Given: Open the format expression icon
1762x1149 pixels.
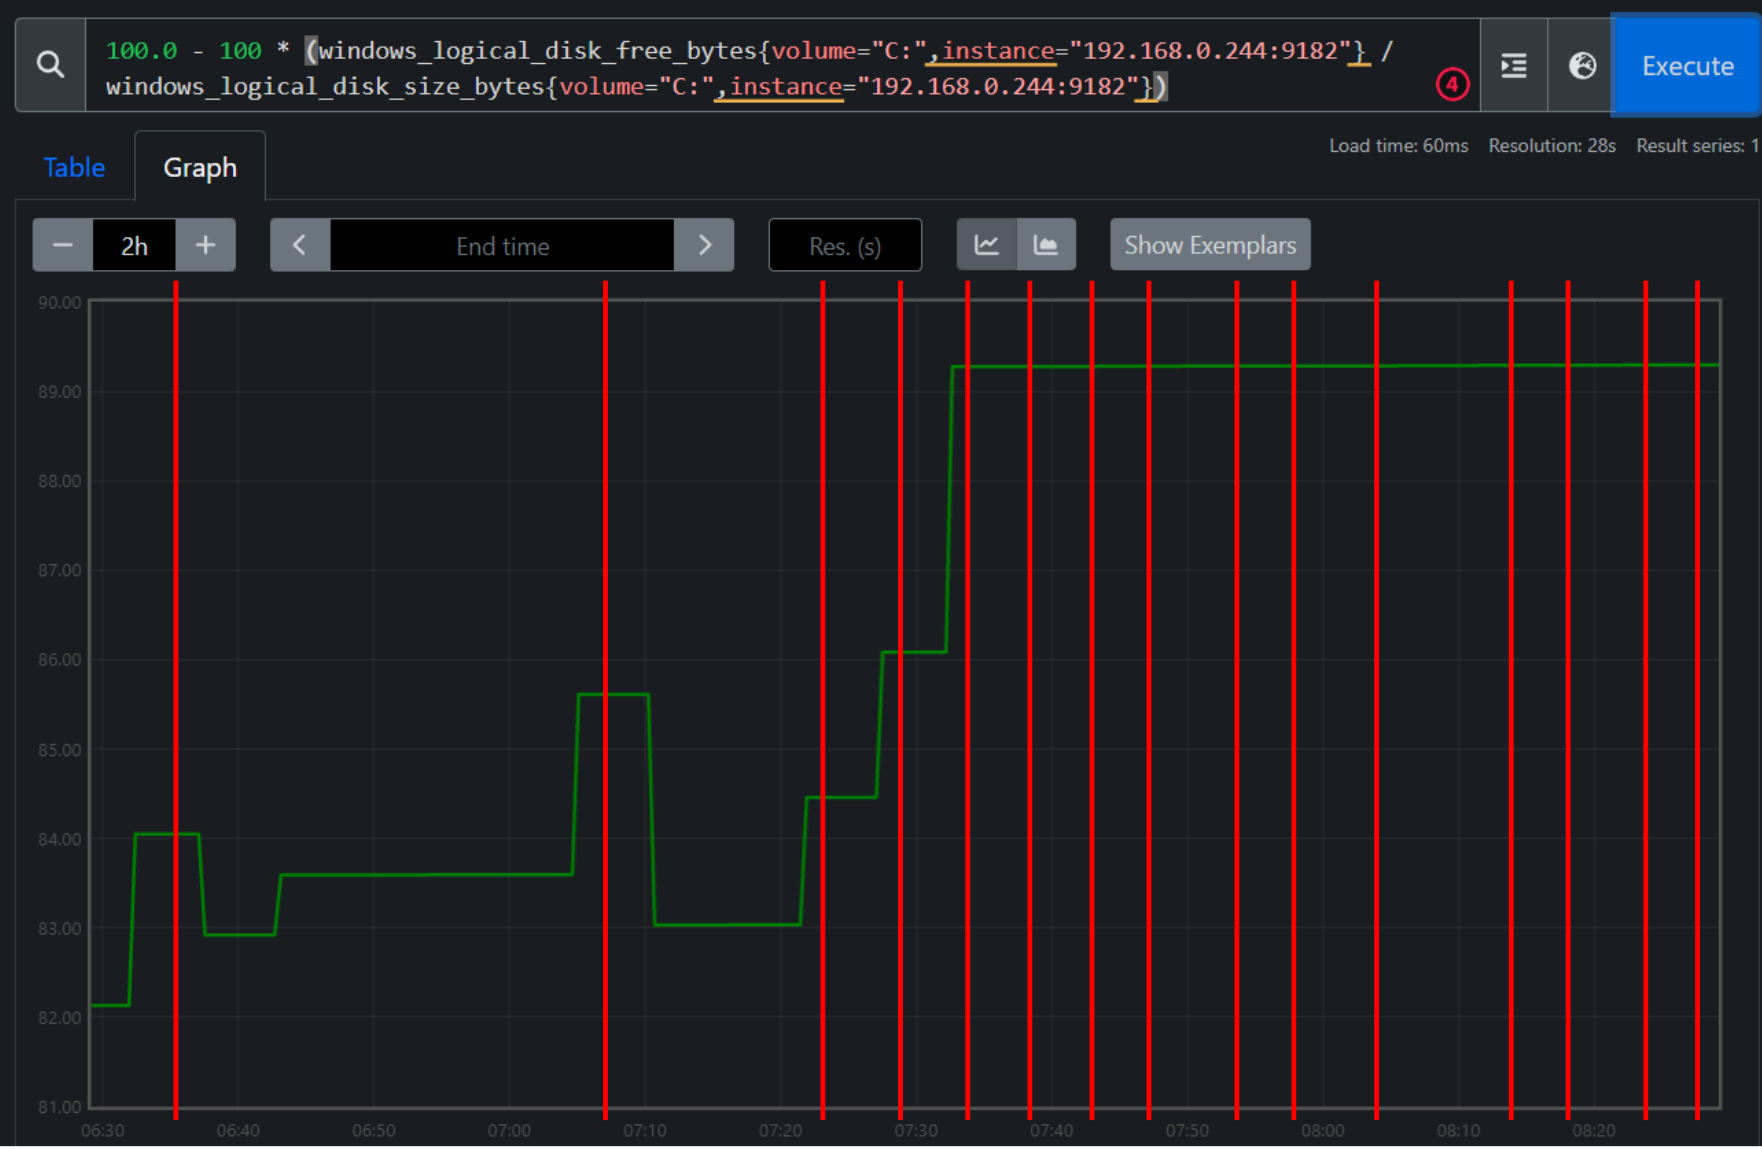Looking at the screenshot, I should pos(1513,66).
